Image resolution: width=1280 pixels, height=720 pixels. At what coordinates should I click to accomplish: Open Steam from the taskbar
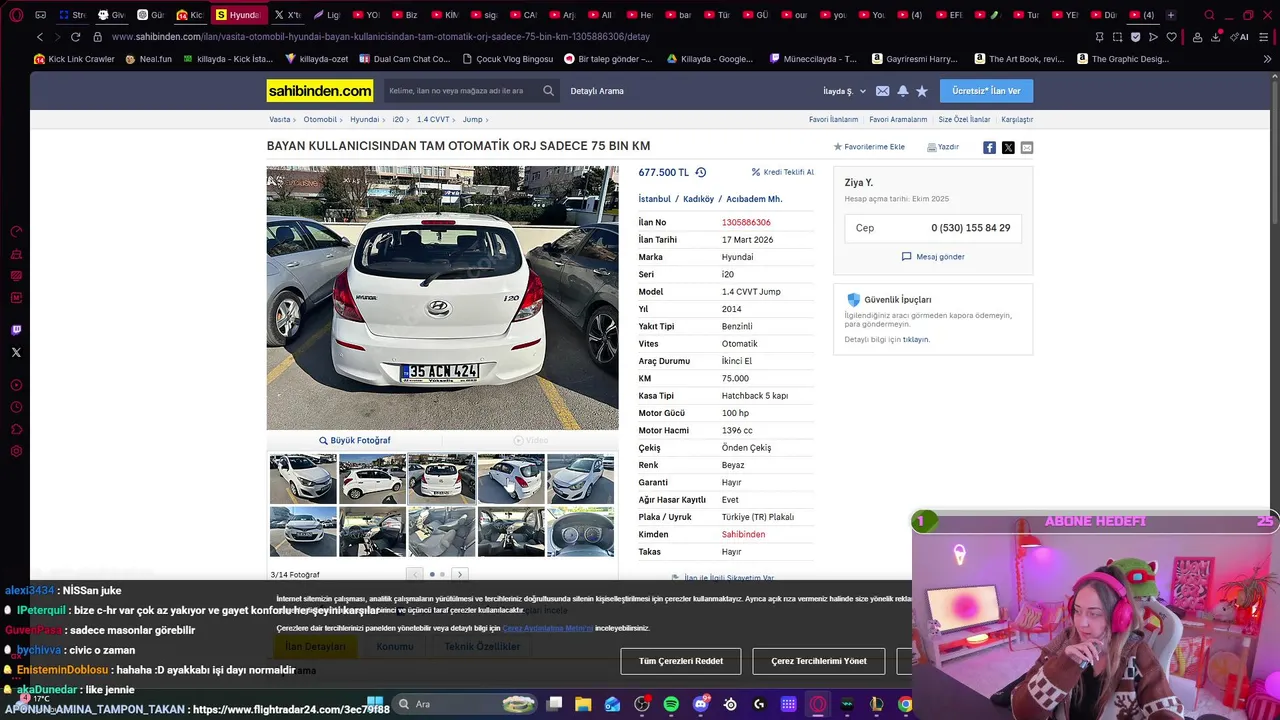pyautogui.click(x=730, y=704)
